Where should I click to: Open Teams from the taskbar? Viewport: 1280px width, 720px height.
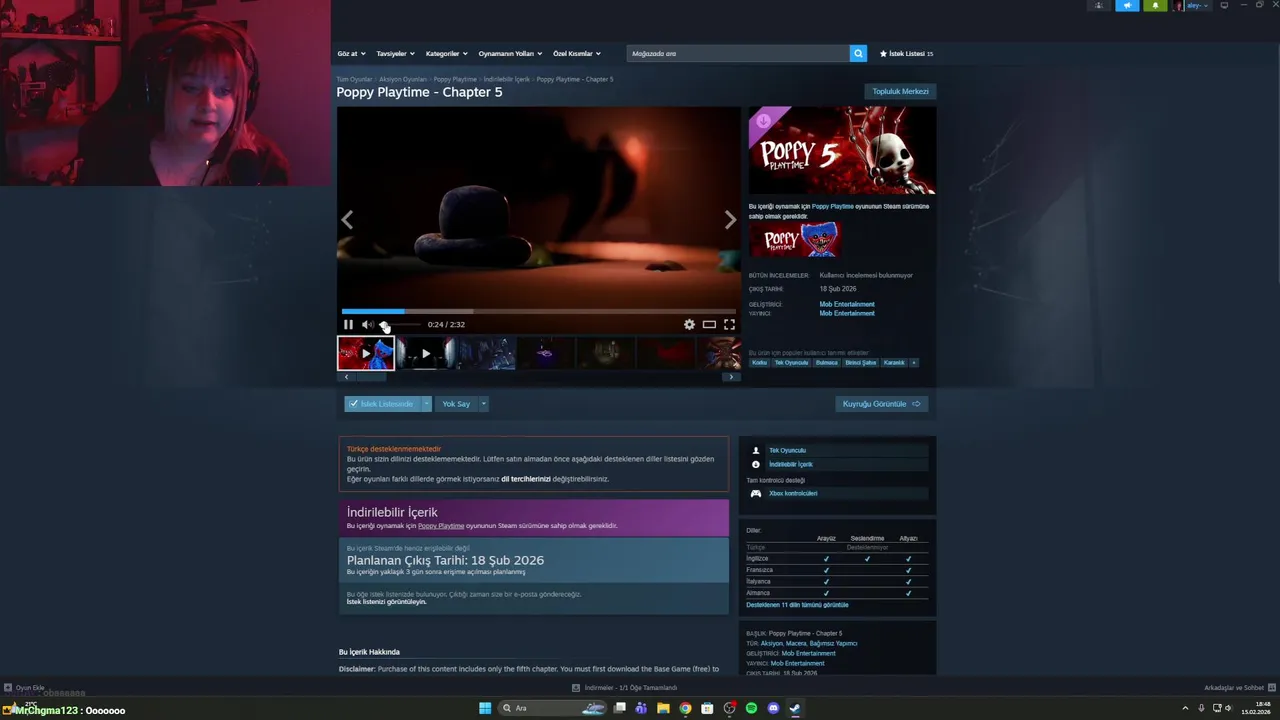click(x=641, y=708)
